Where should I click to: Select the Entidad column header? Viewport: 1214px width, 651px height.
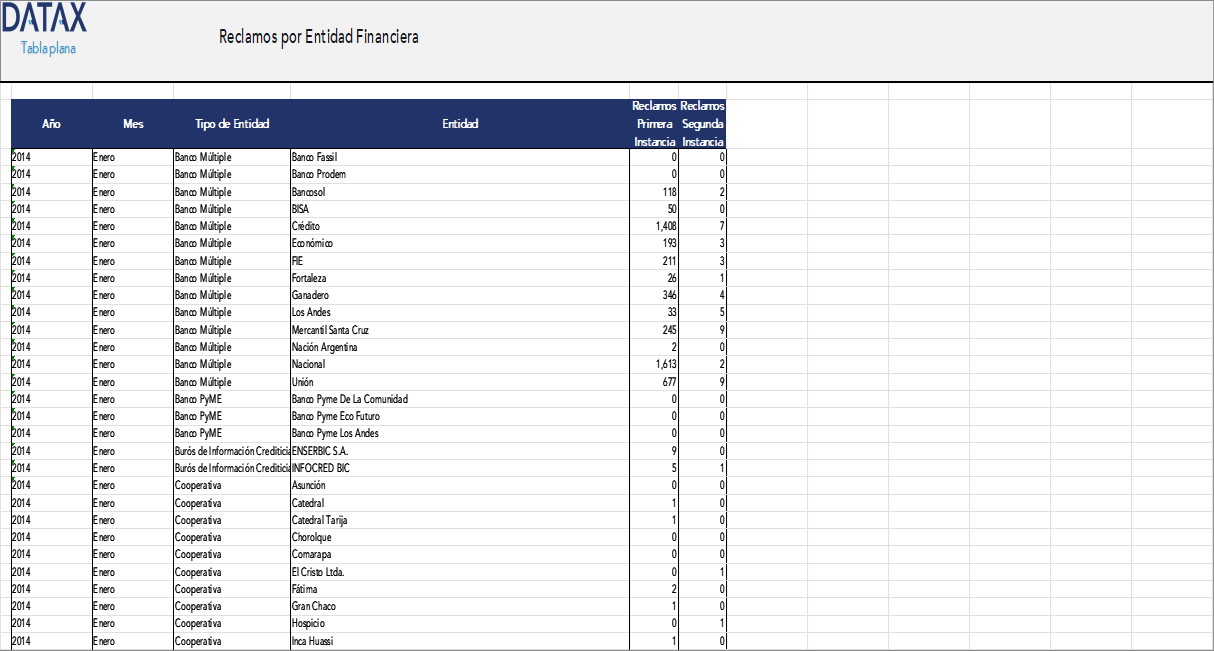click(460, 124)
